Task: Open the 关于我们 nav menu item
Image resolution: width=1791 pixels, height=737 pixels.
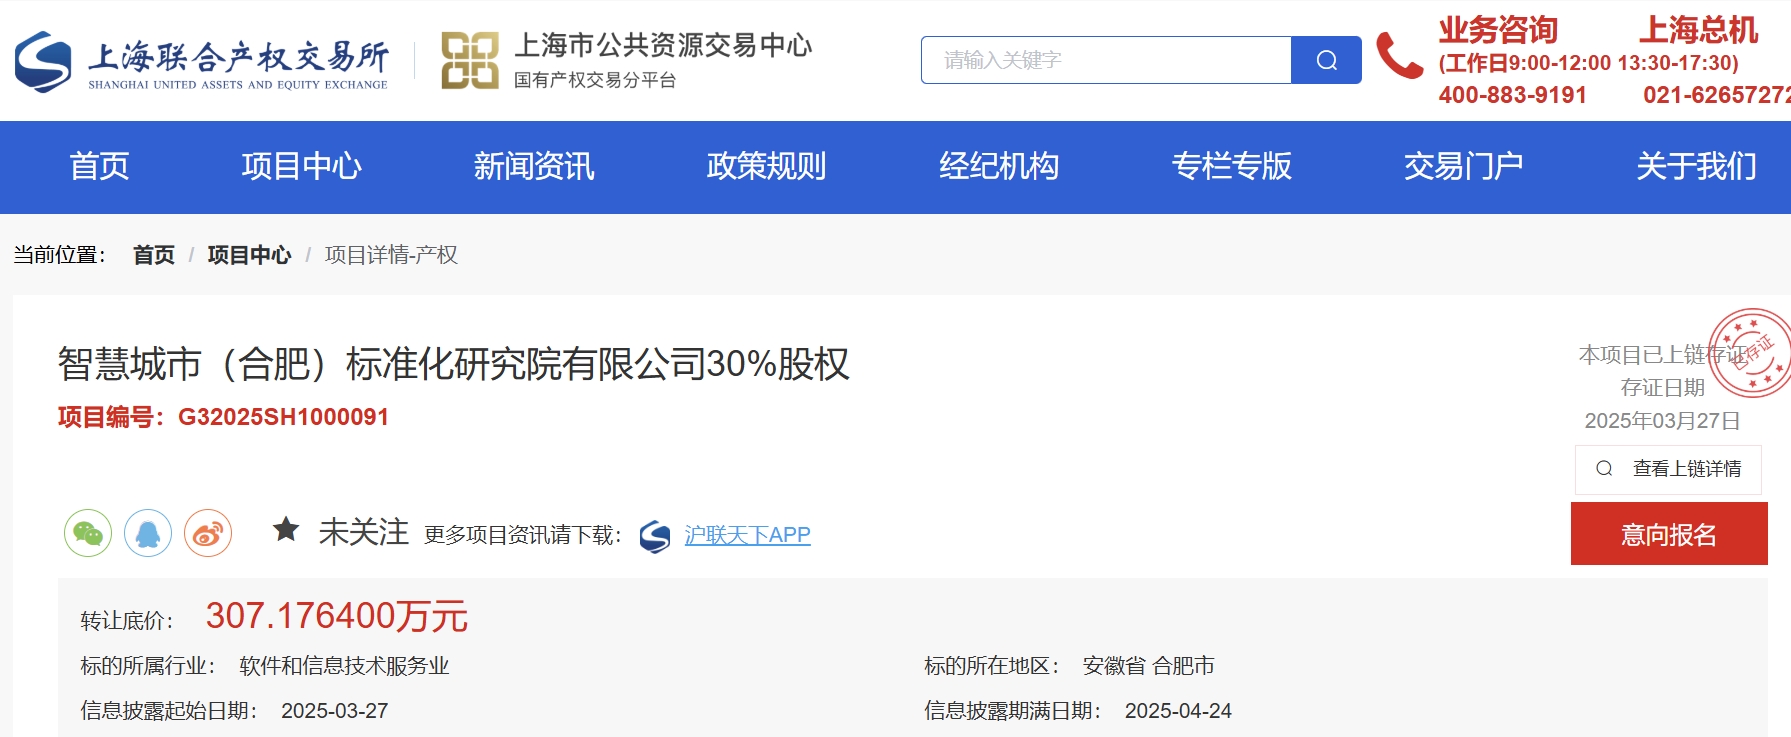Action: (1696, 166)
